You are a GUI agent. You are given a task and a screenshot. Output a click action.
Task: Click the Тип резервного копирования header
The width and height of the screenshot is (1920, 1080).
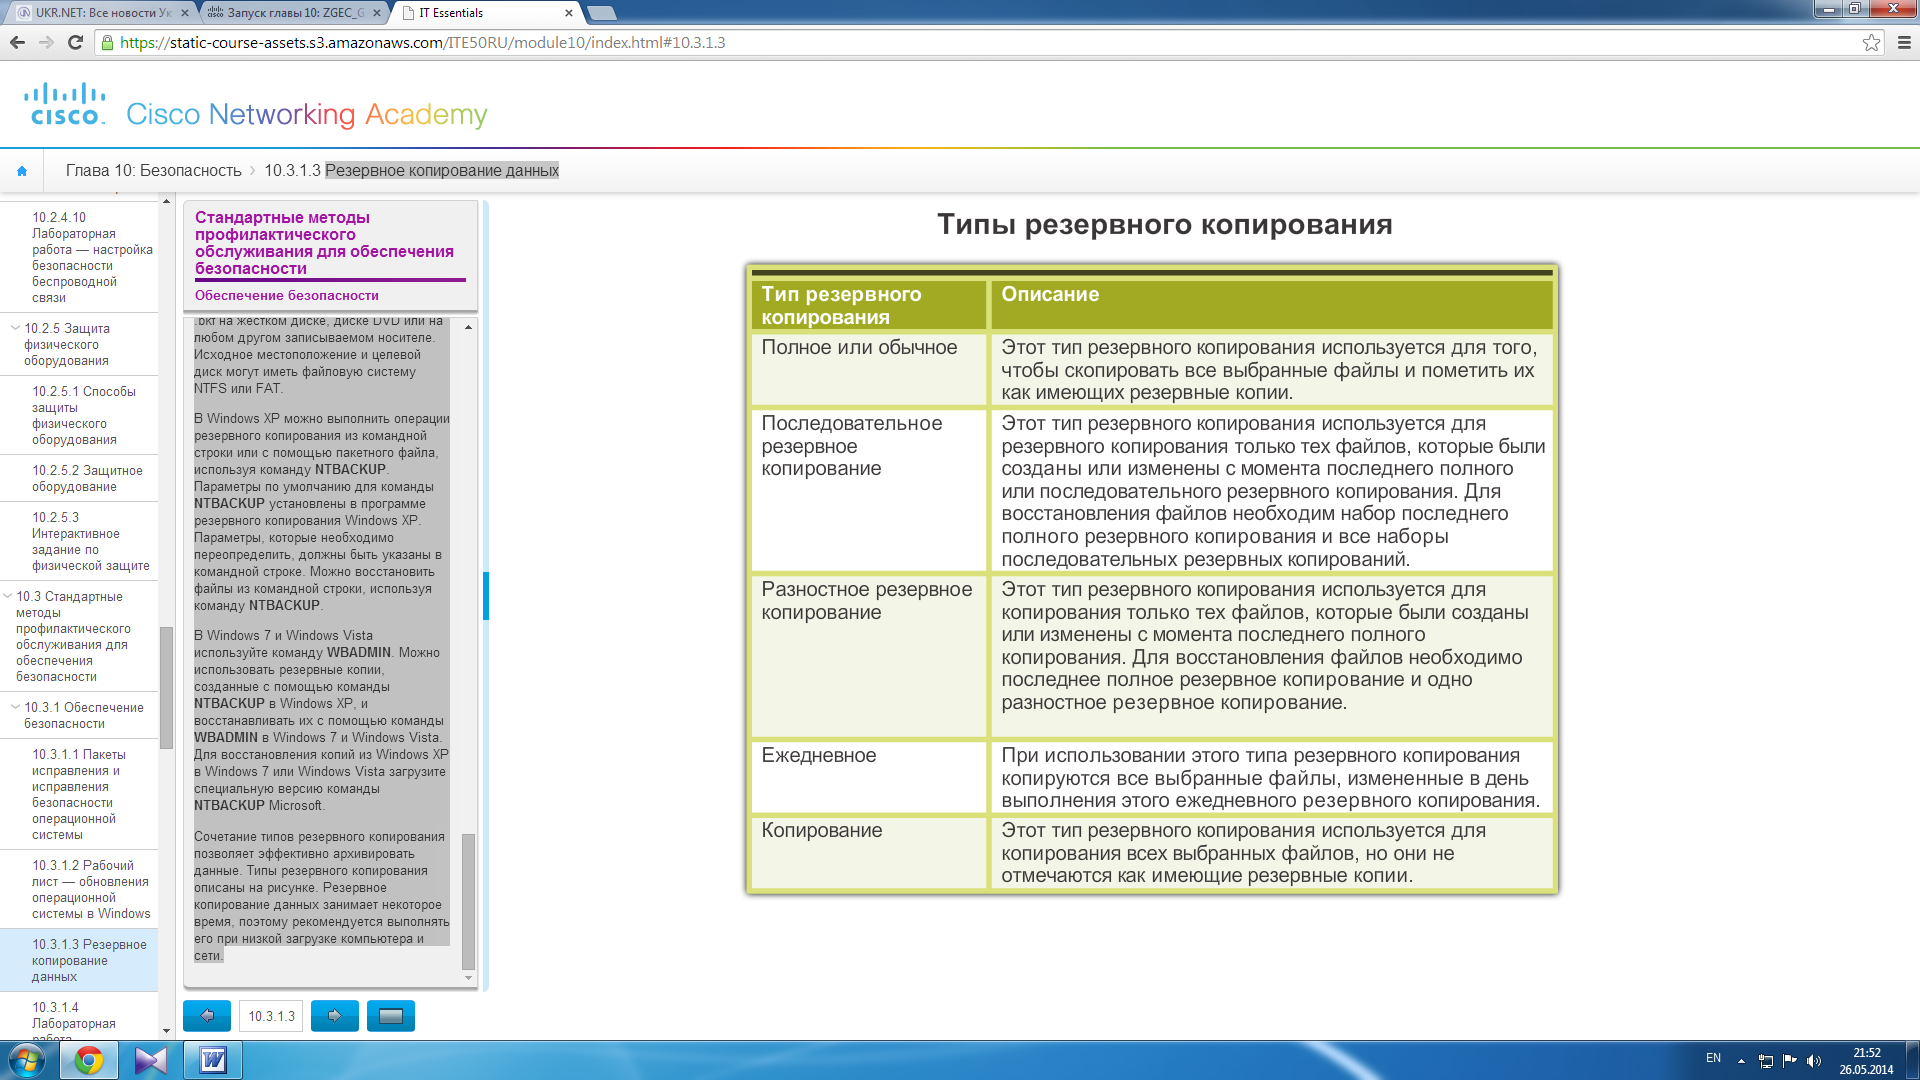(868, 305)
